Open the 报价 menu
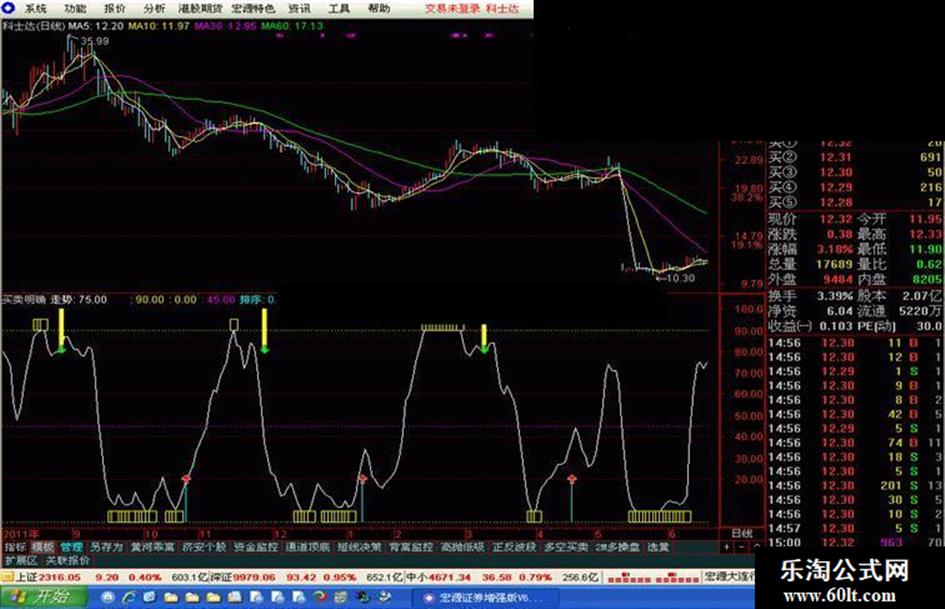 tap(115, 8)
